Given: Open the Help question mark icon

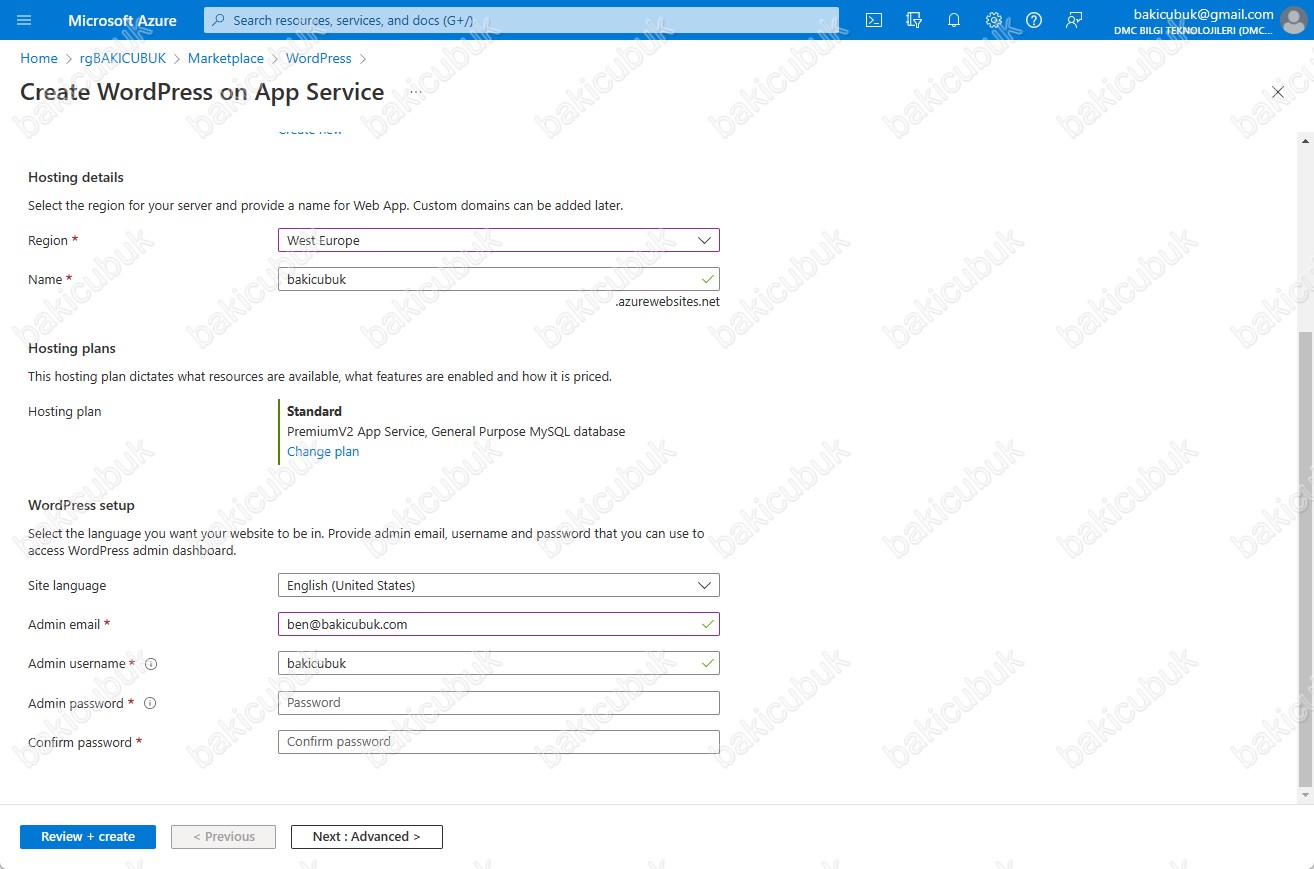Looking at the screenshot, I should tap(1034, 20).
